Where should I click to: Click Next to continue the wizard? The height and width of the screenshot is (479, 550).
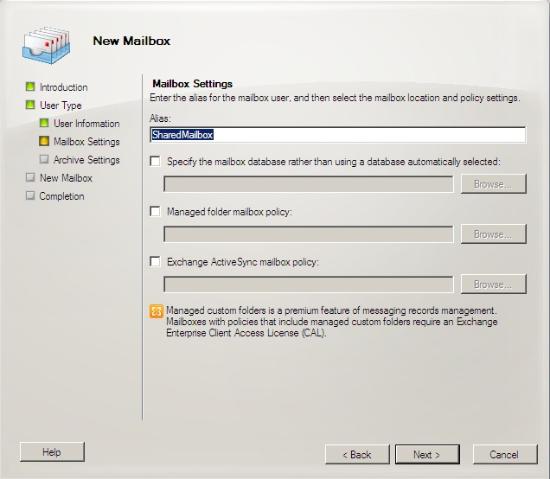(427, 454)
